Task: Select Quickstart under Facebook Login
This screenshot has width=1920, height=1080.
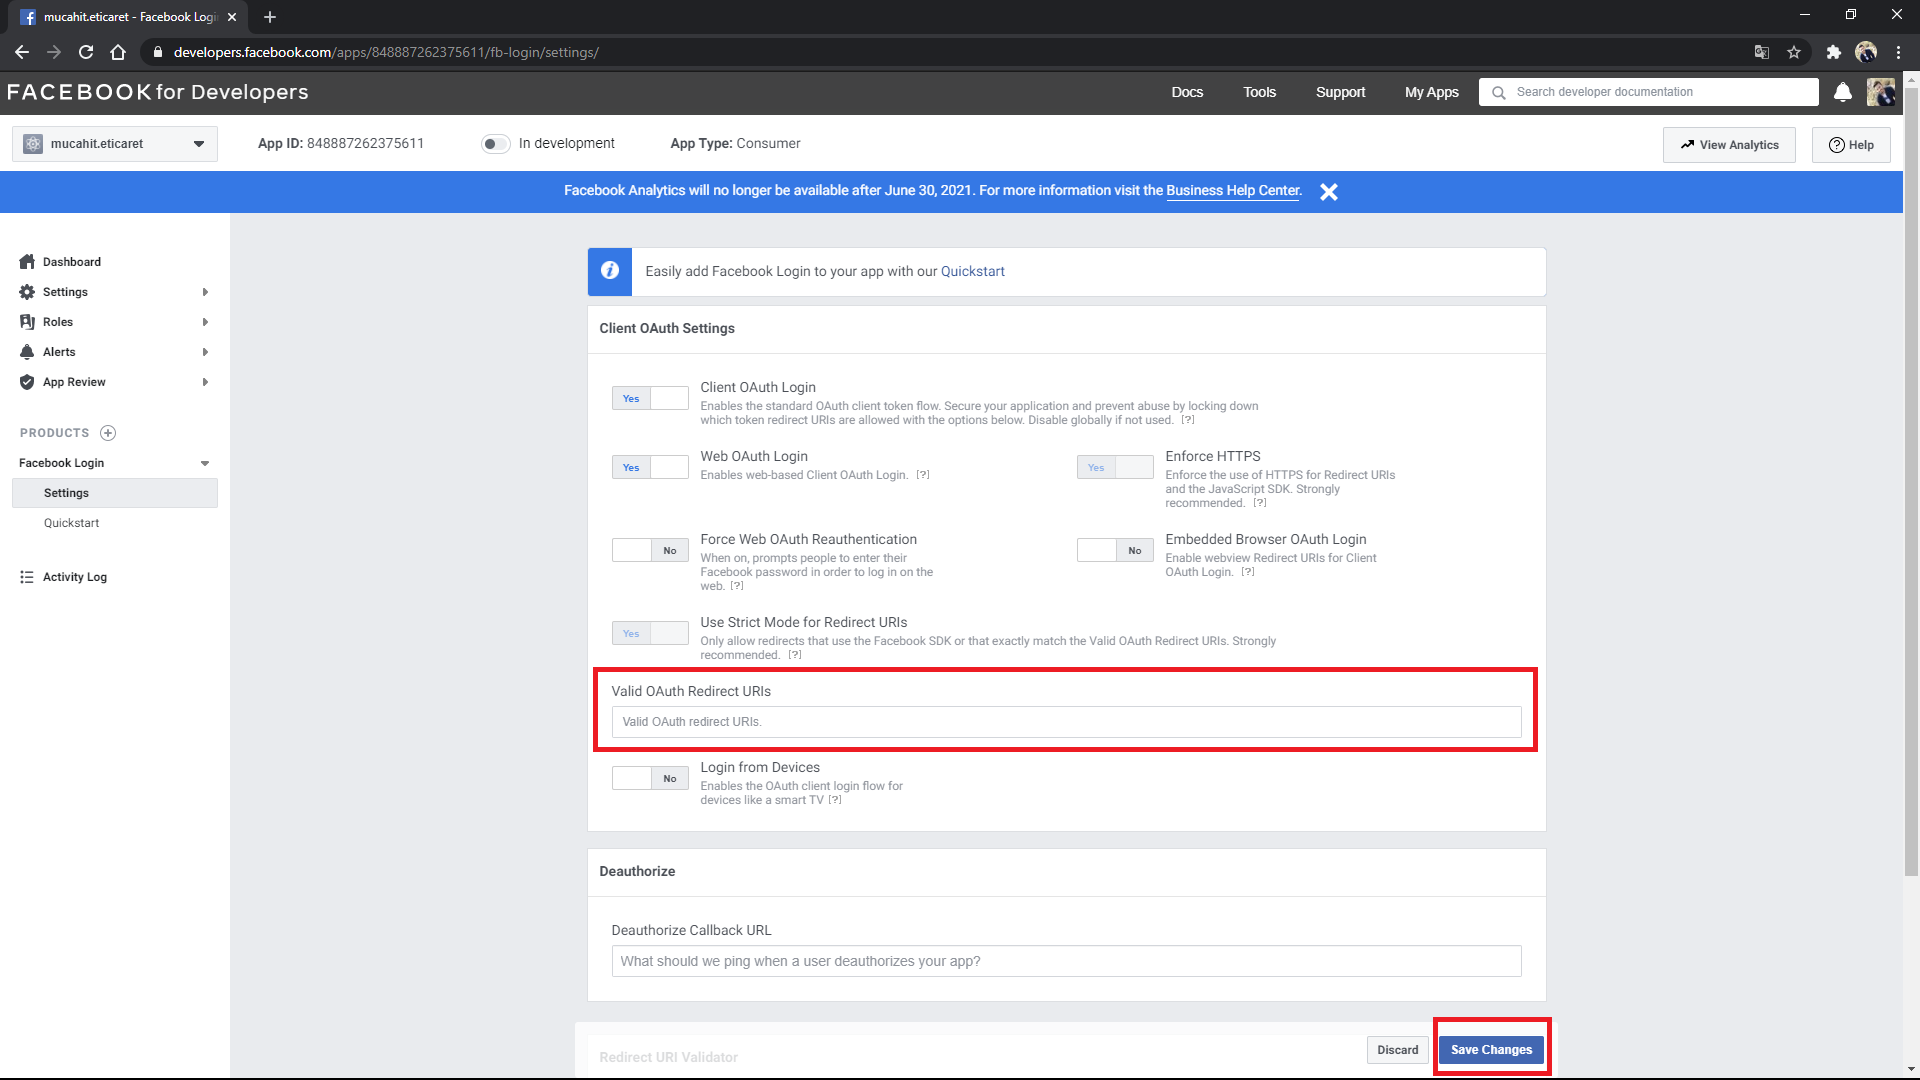Action: [x=71, y=523]
